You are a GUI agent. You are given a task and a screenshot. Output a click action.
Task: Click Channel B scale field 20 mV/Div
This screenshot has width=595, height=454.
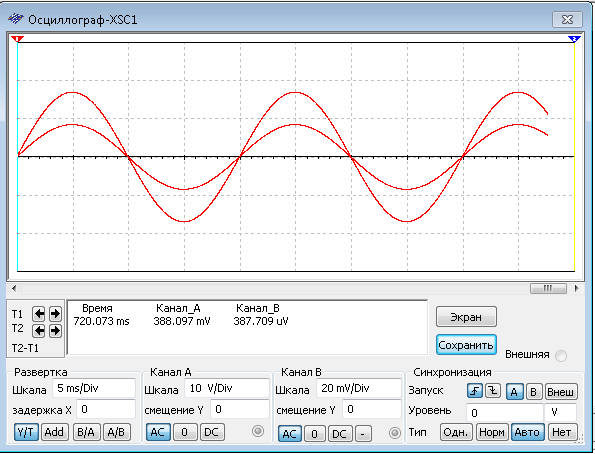pos(359,388)
